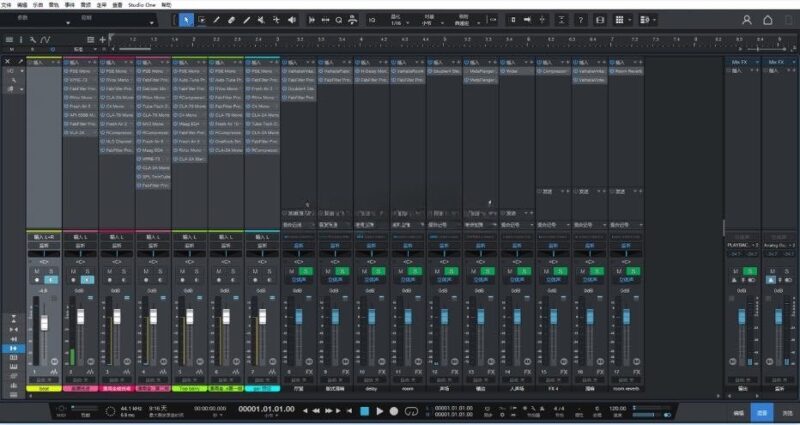Viewport: 800px width, 425px height.
Task: Open input dropdown of channel 1
Action: (x=44, y=237)
